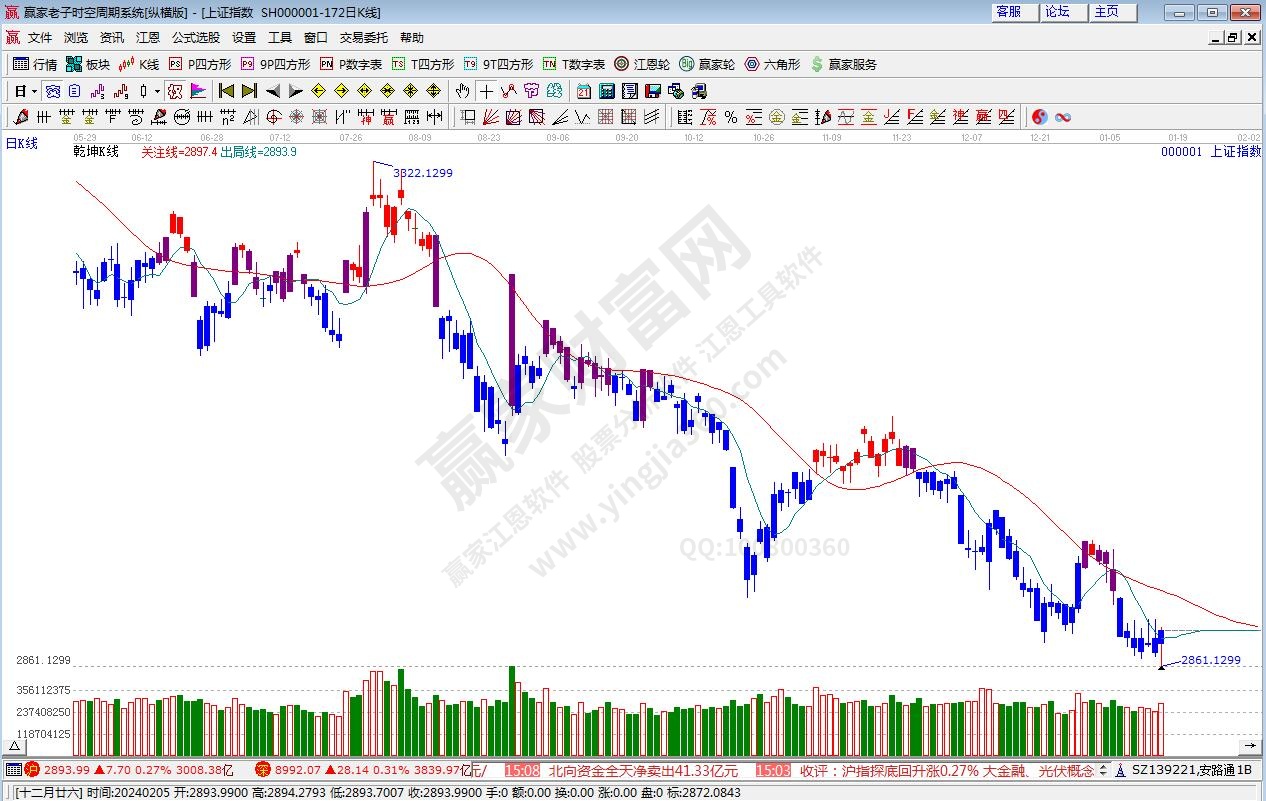The image size is (1266, 801).
Task: Click the up triangle expander below the volume axis
Action: pyautogui.click(x=16, y=747)
